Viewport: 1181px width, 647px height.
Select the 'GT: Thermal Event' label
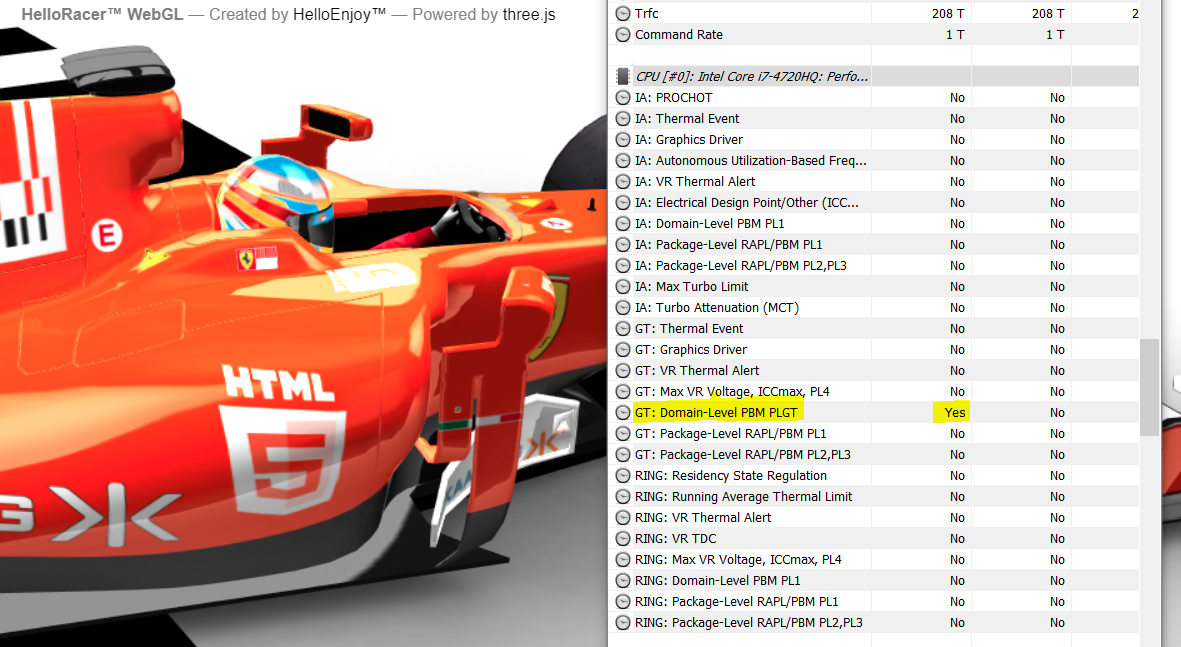688,329
